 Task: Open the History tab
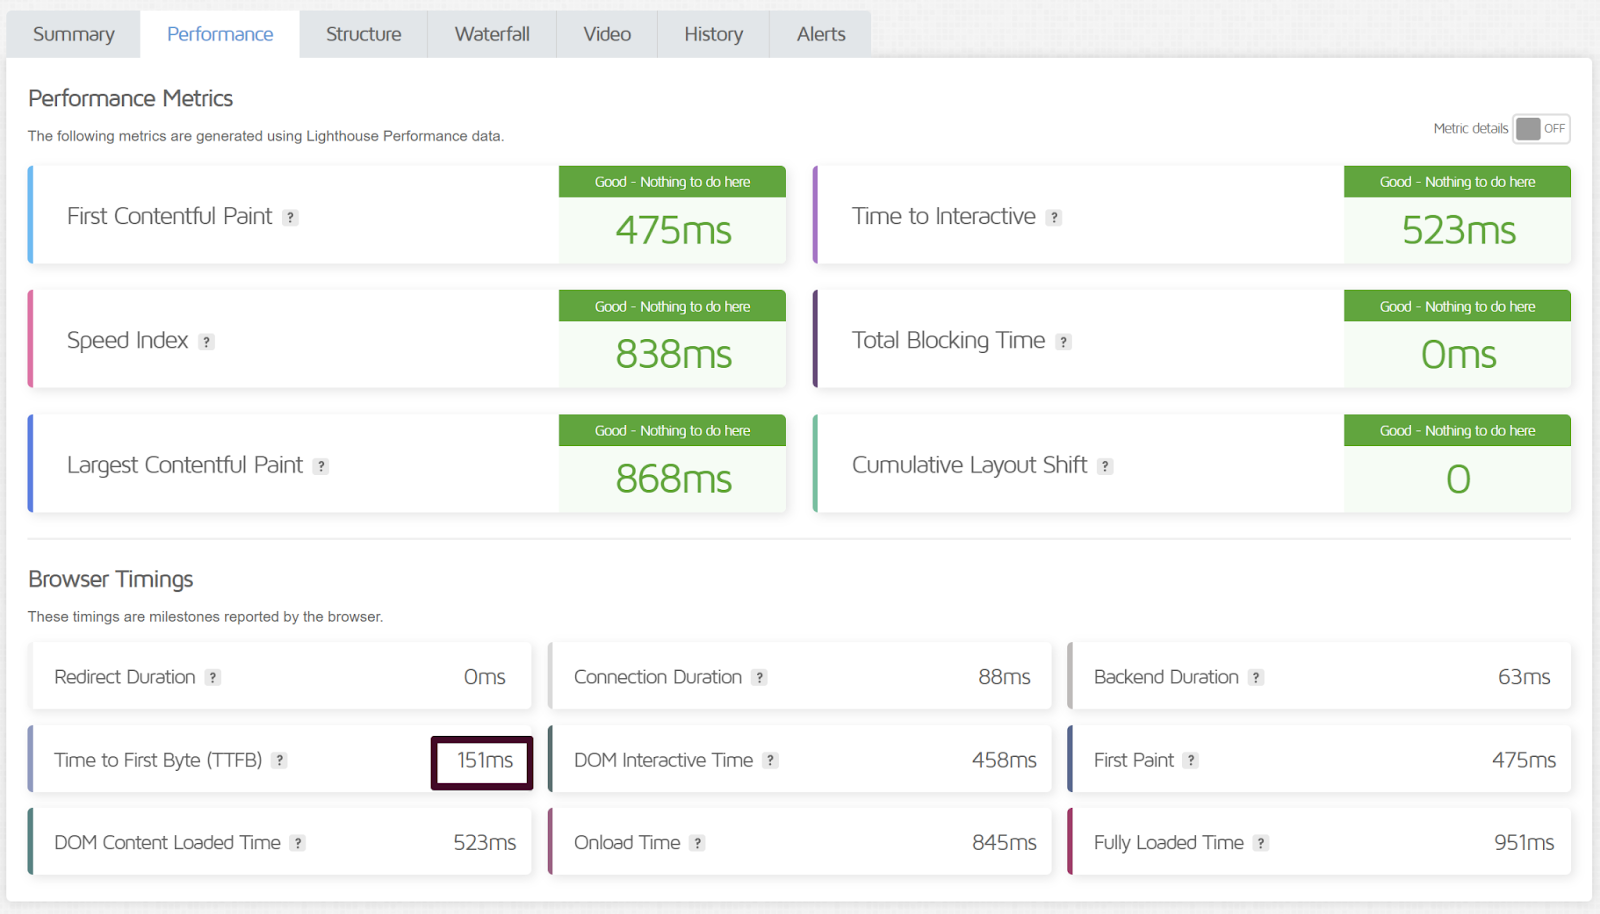click(x=713, y=34)
